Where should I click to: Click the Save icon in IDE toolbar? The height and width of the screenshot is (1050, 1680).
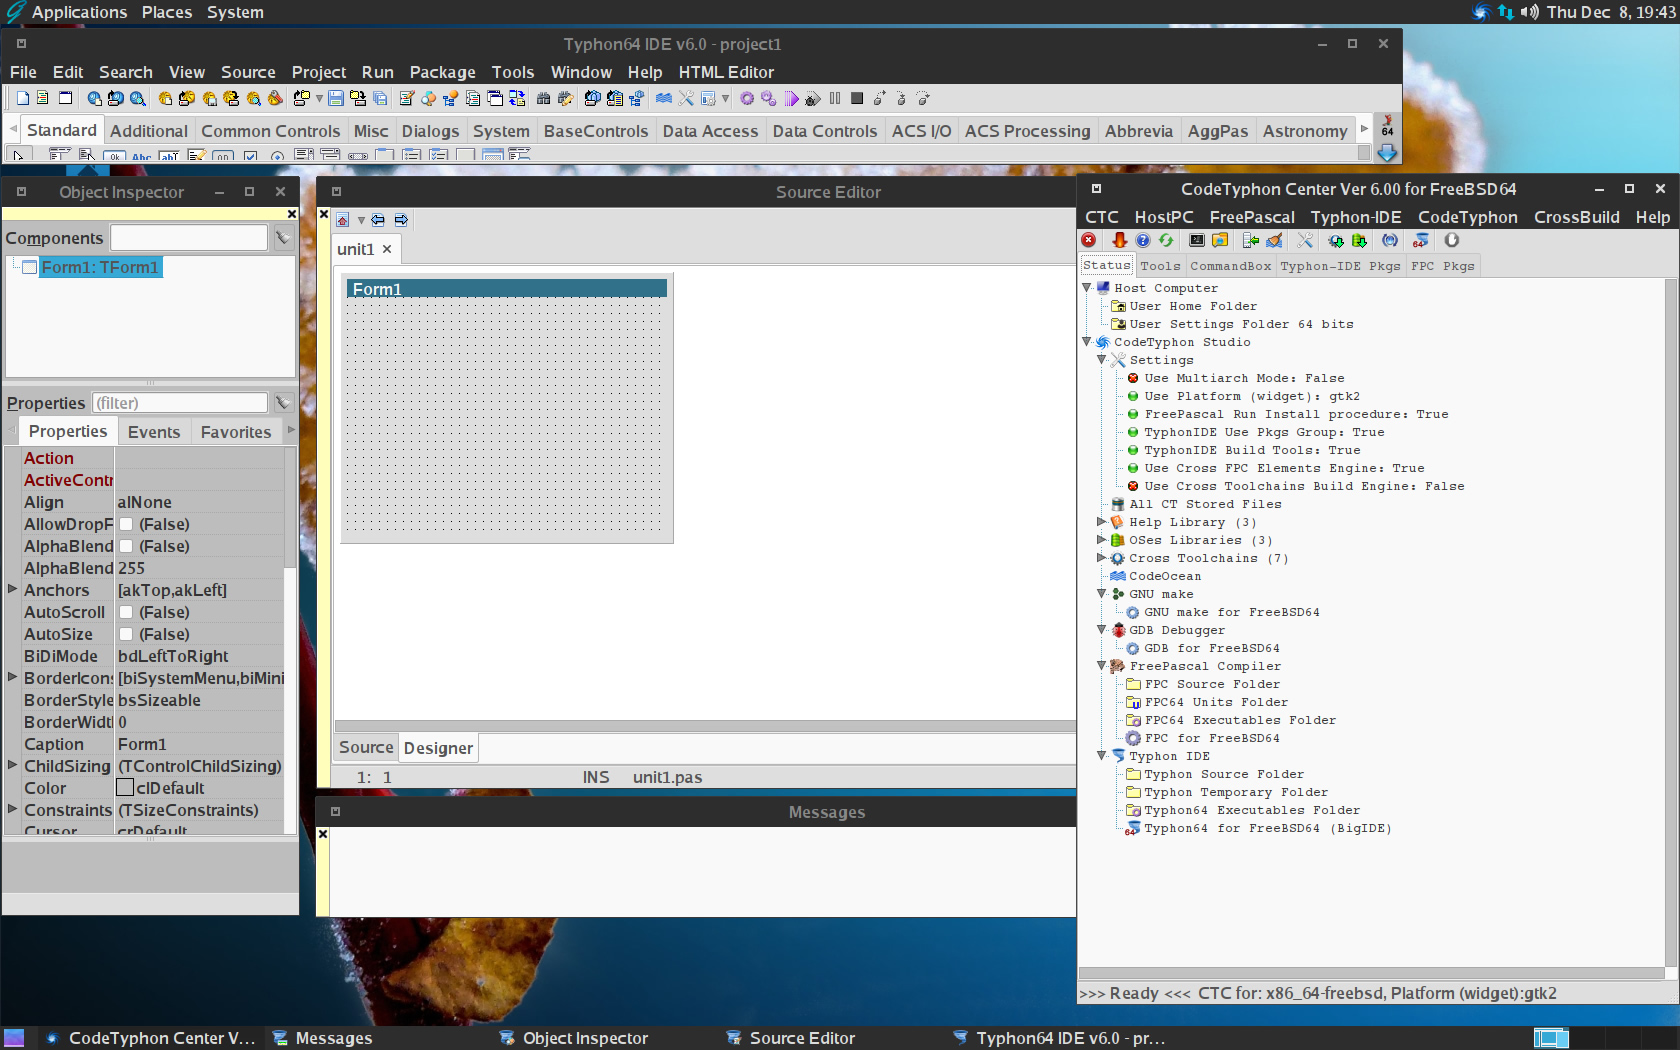(x=336, y=98)
